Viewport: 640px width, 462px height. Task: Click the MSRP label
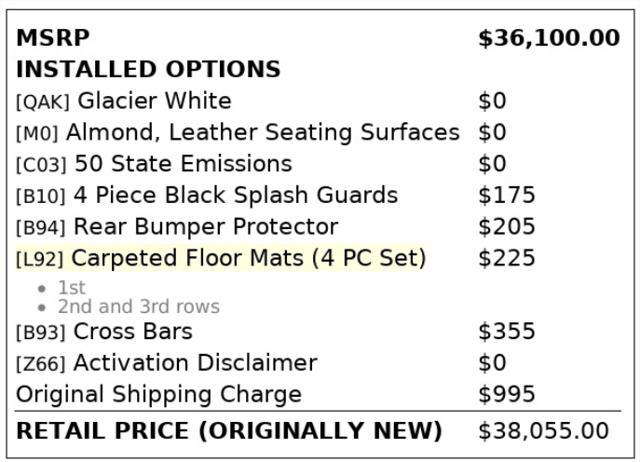pyautogui.click(x=53, y=38)
